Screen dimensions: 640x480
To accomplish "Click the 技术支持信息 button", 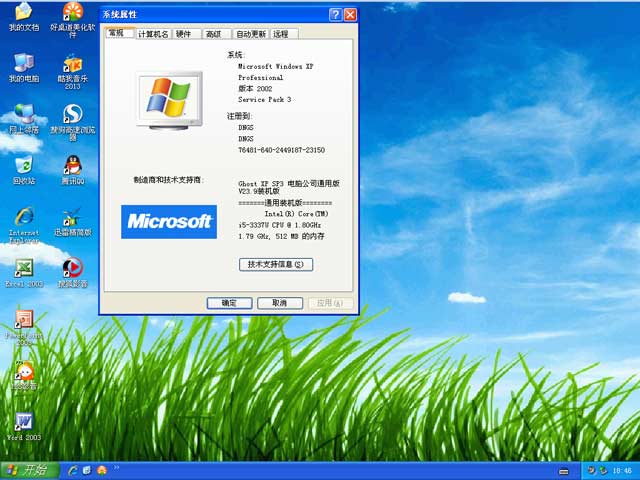I will coord(276,264).
